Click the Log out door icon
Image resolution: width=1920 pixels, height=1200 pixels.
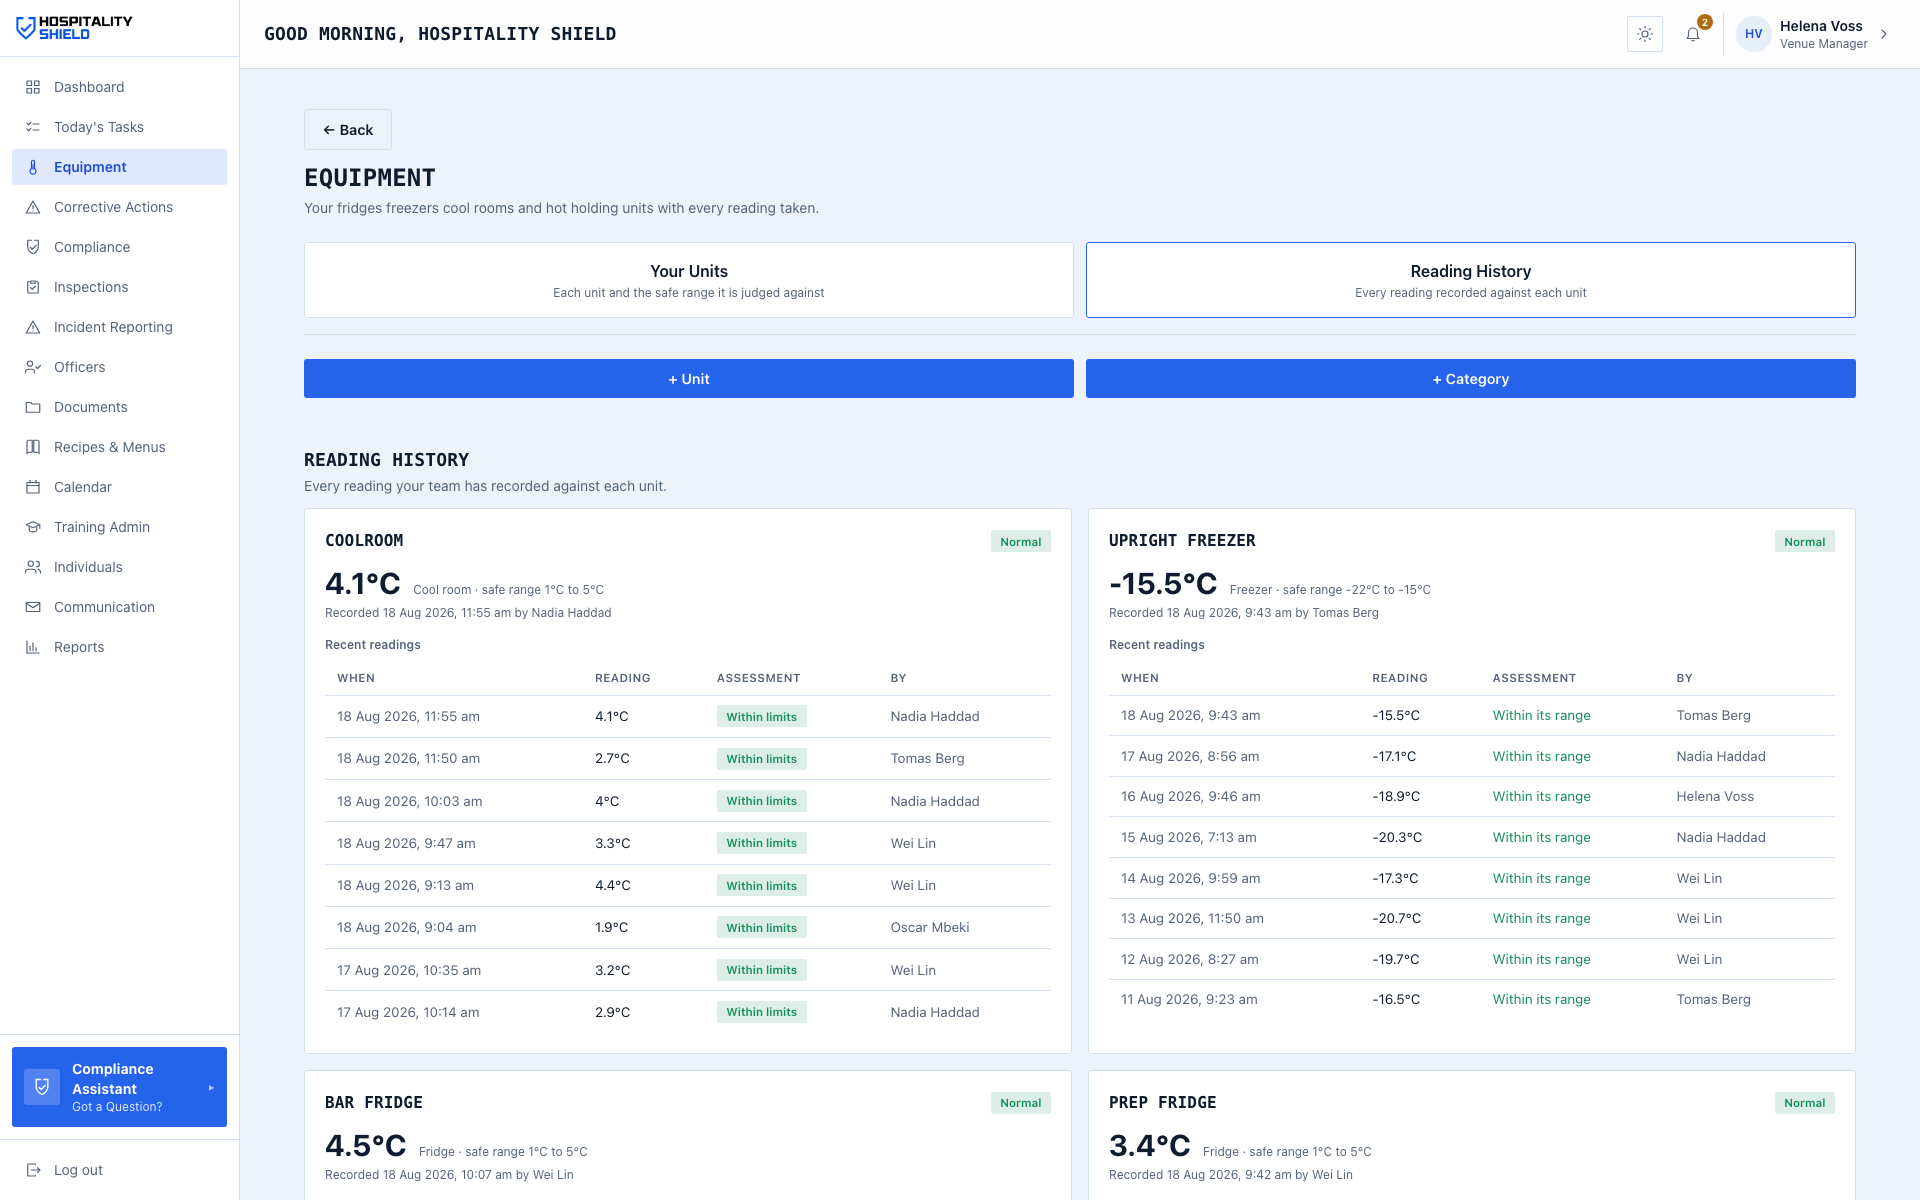tap(33, 1170)
